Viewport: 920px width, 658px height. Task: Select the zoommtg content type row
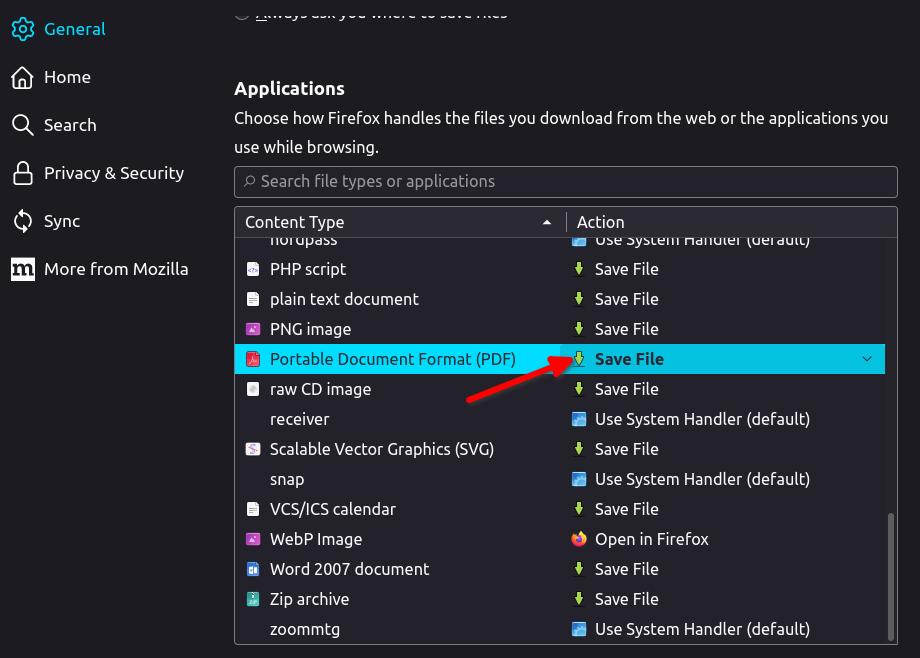560,629
